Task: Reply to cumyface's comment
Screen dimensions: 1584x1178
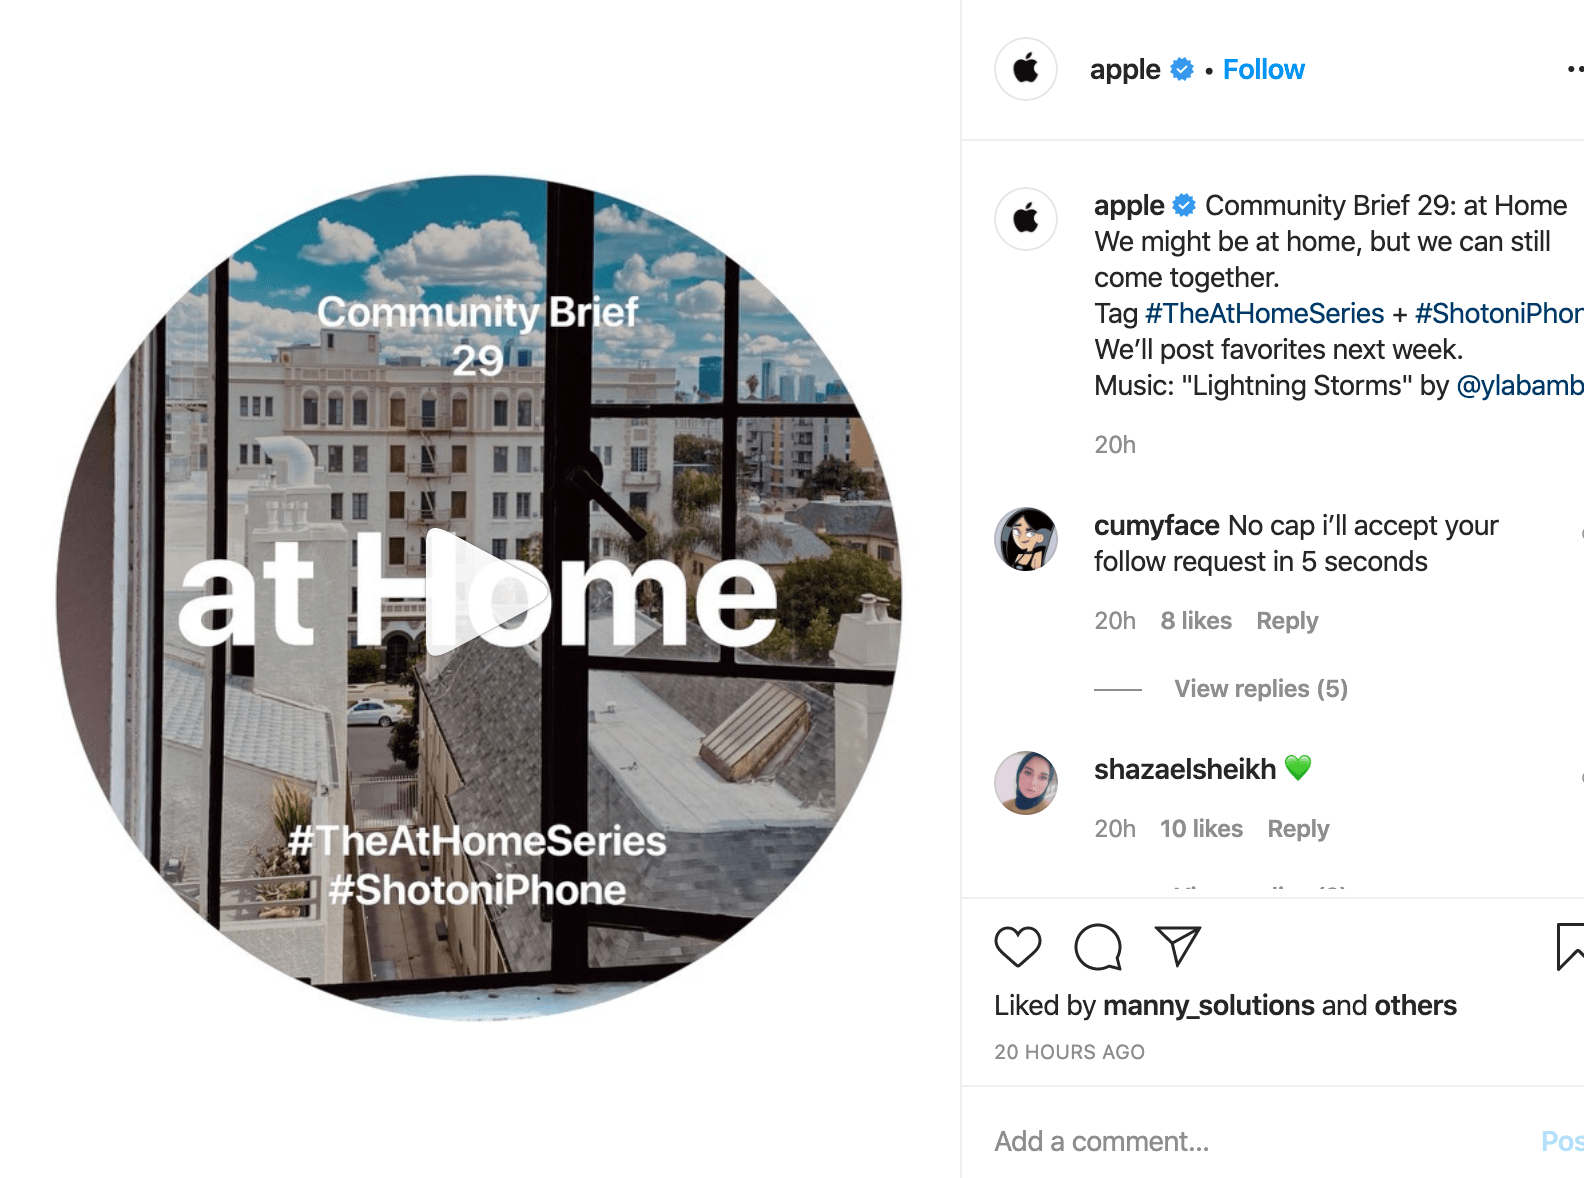Action: click(x=1287, y=621)
